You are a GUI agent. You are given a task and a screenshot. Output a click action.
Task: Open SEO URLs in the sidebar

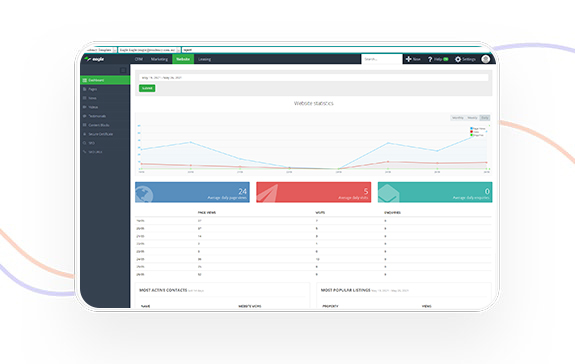coord(105,152)
